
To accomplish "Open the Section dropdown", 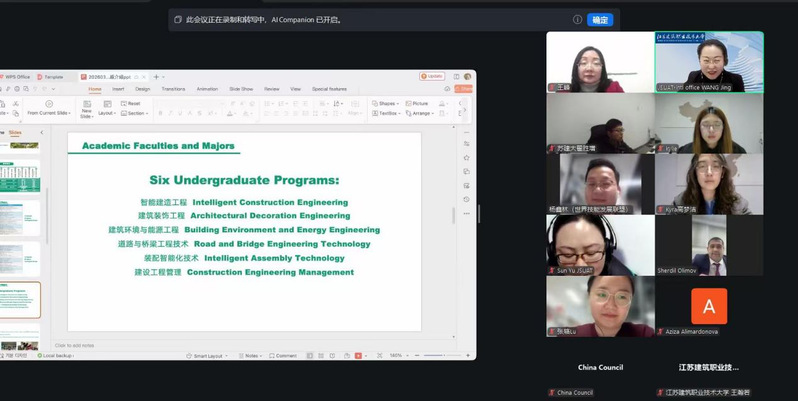I will click(134, 113).
